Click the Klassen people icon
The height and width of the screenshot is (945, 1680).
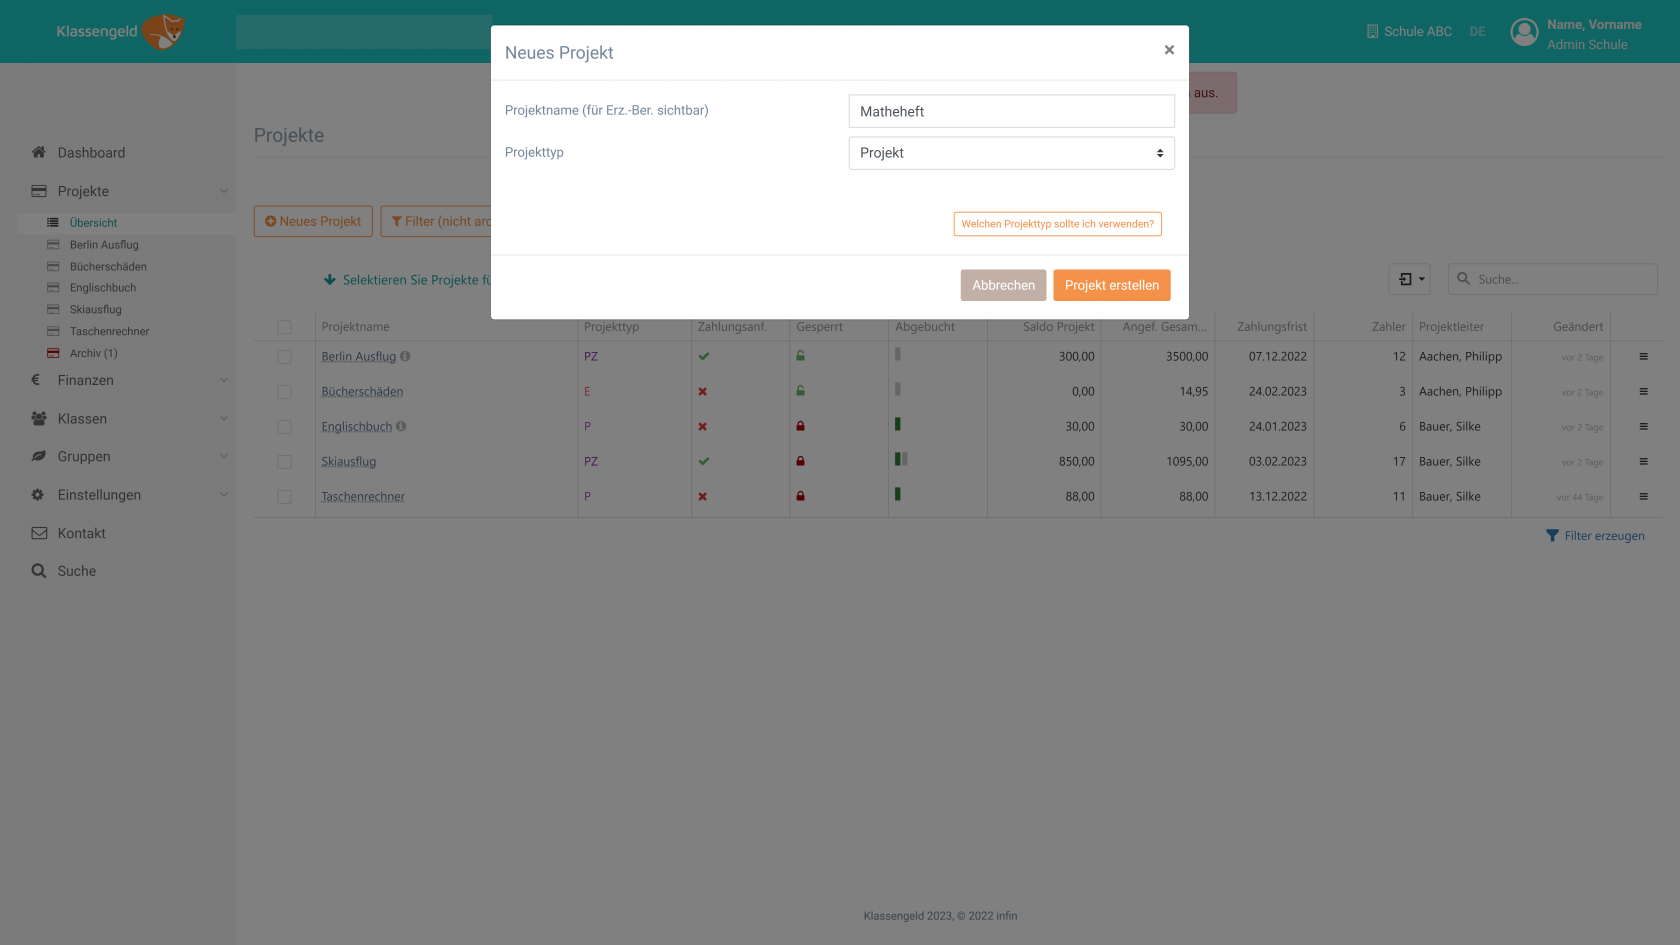39,419
